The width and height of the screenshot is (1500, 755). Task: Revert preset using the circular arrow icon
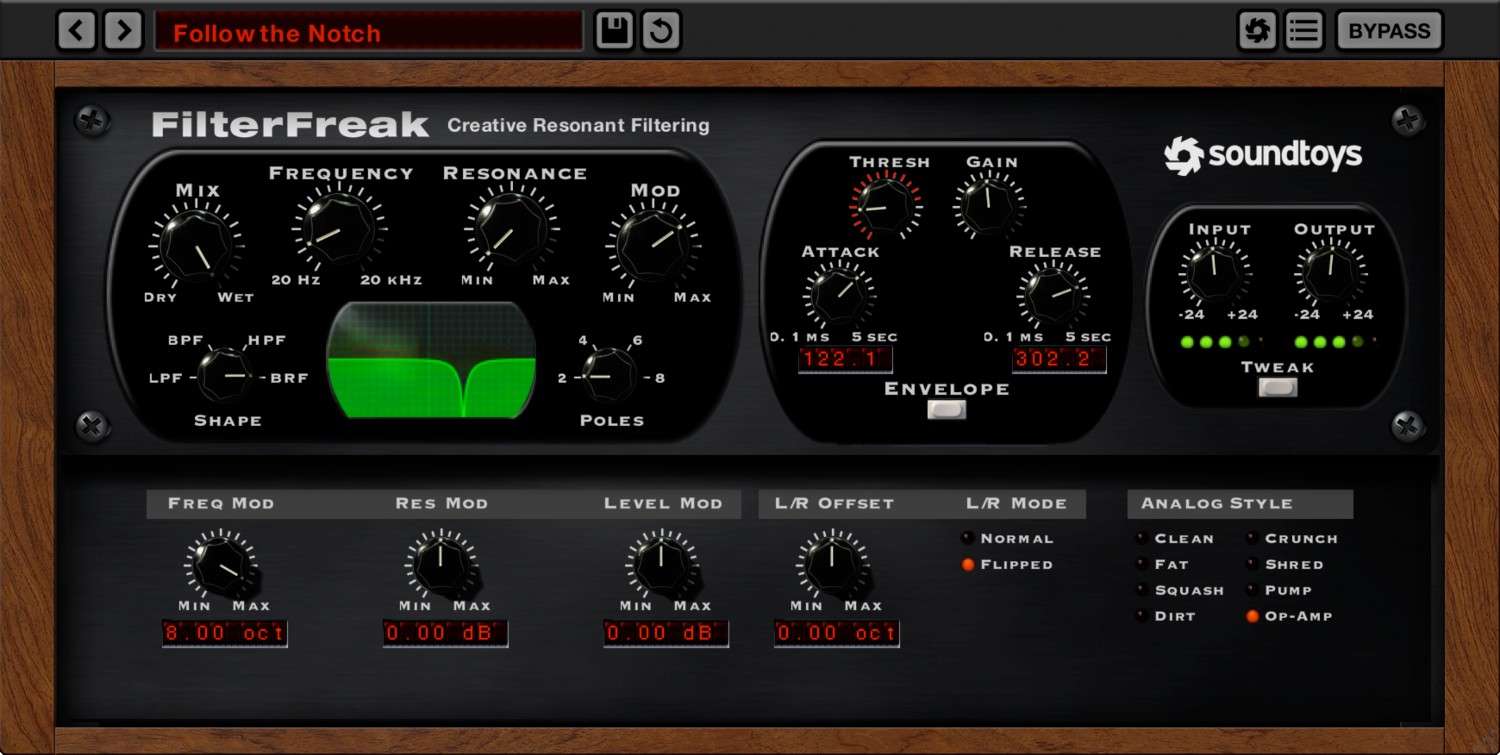point(659,30)
